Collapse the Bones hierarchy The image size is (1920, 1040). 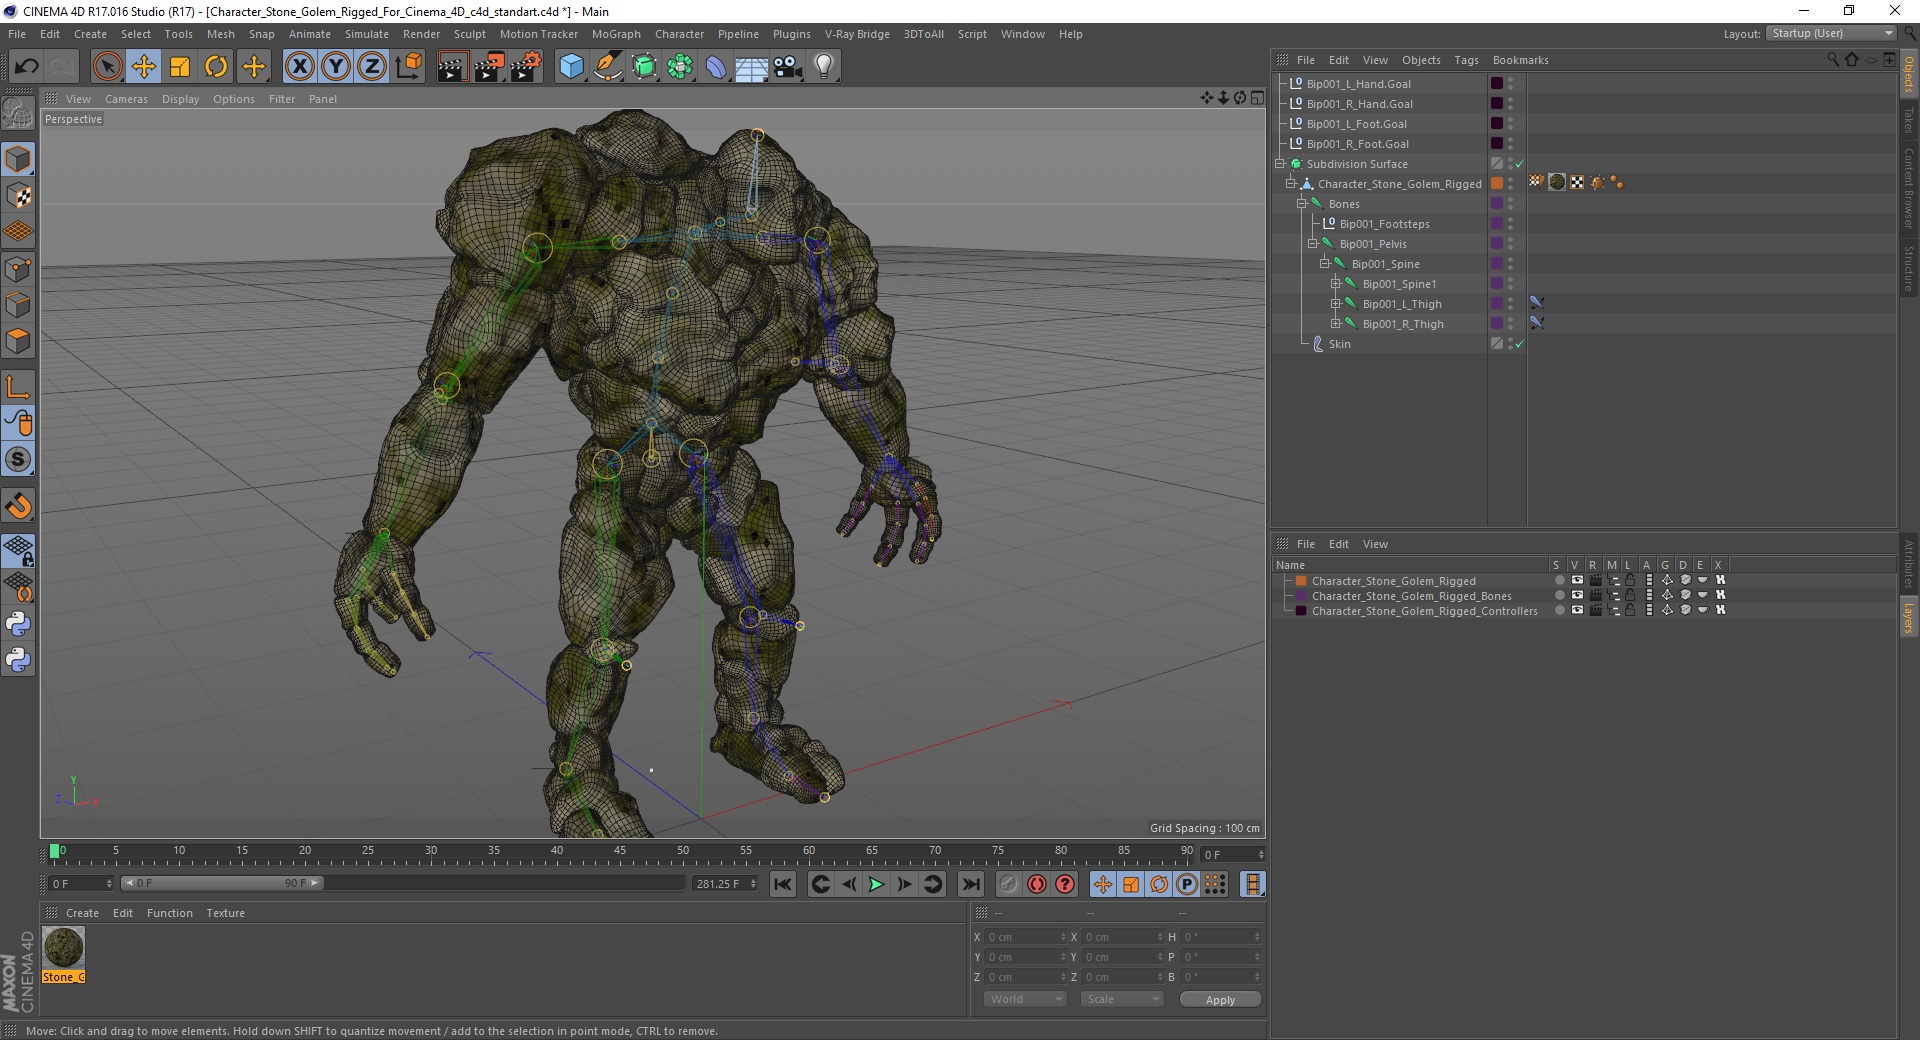[1302, 204]
